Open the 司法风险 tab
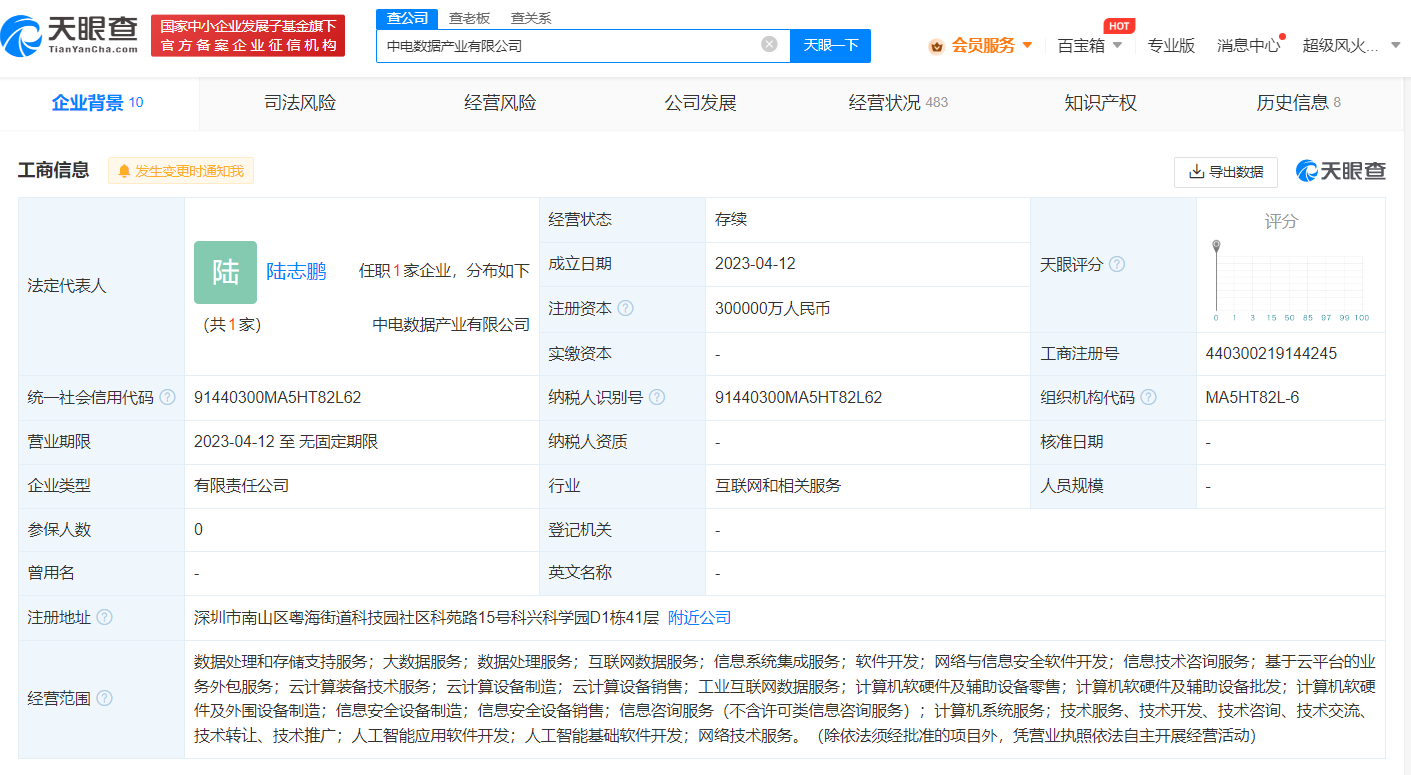This screenshot has width=1411, height=775. coord(300,103)
